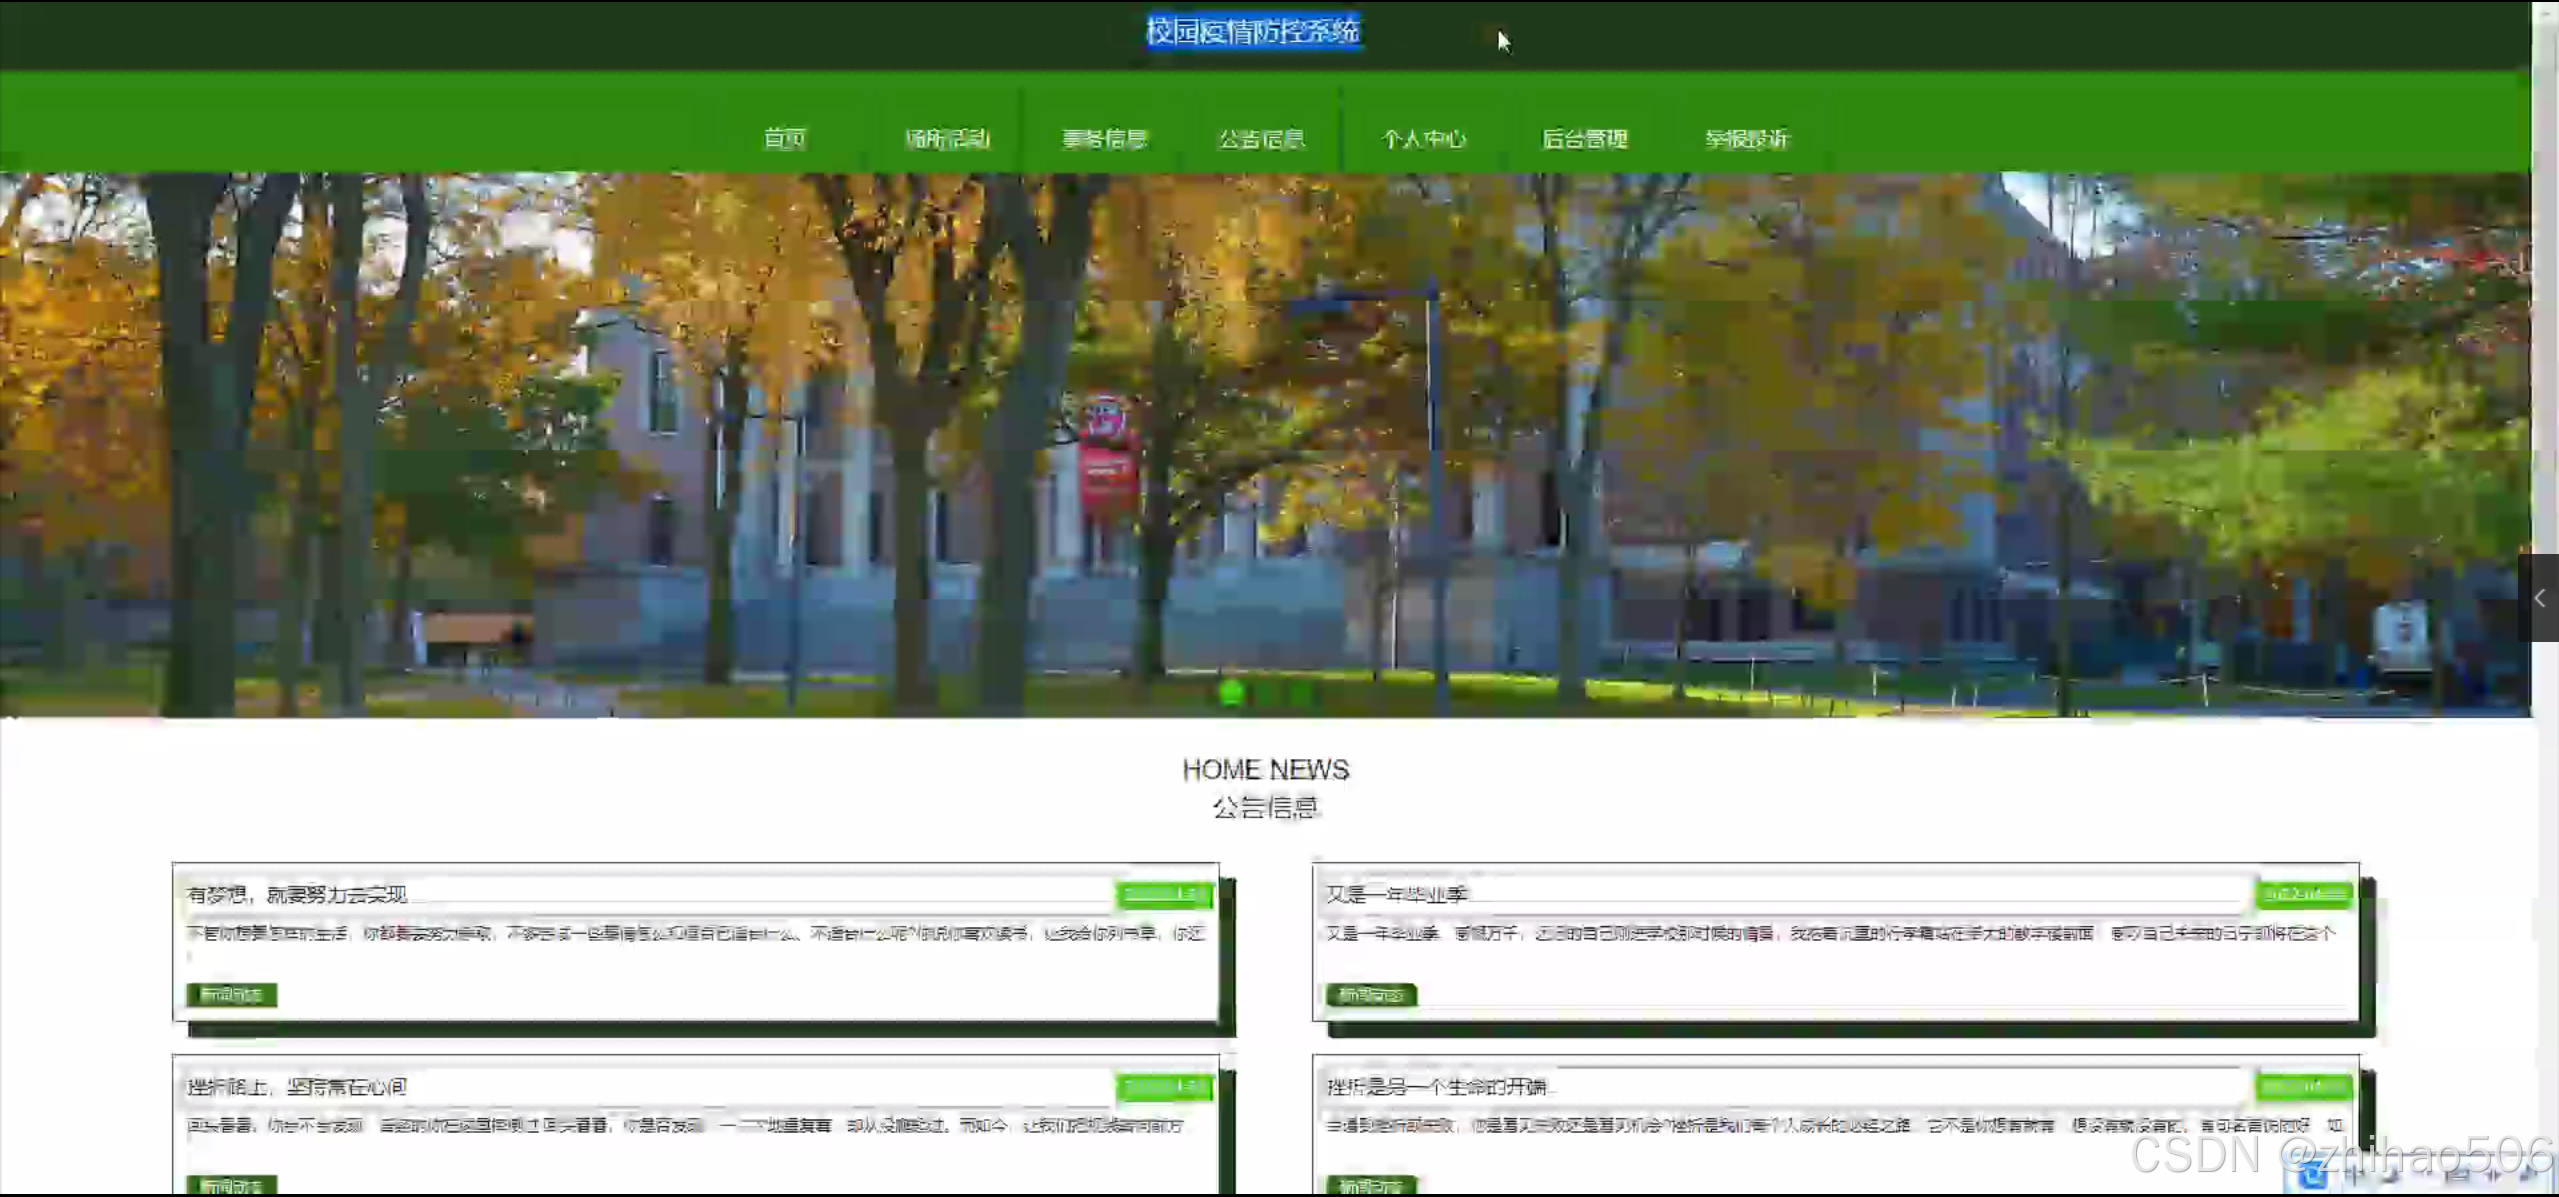Click 新闻动态 tag under 有梦想 article

(231, 994)
